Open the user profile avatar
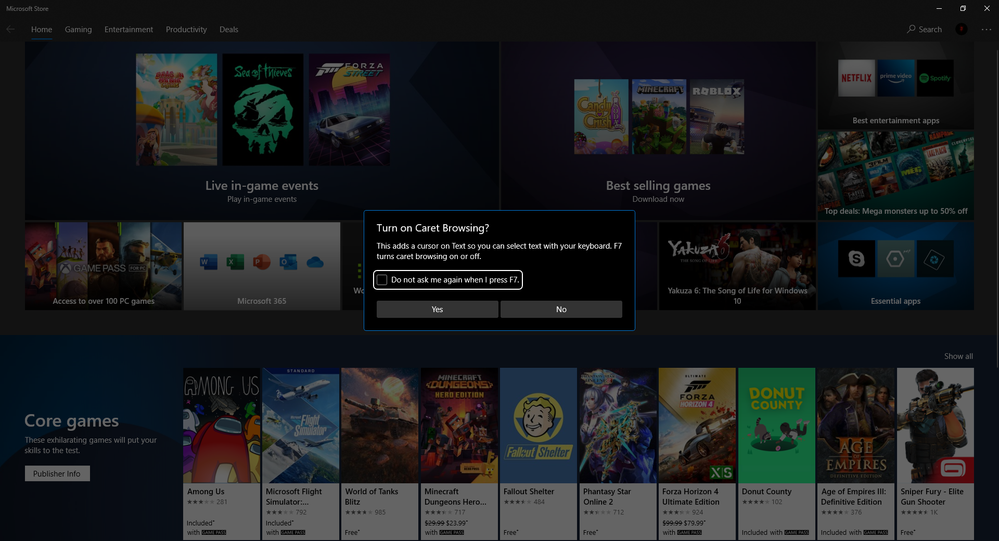The width and height of the screenshot is (999, 541). coord(961,29)
